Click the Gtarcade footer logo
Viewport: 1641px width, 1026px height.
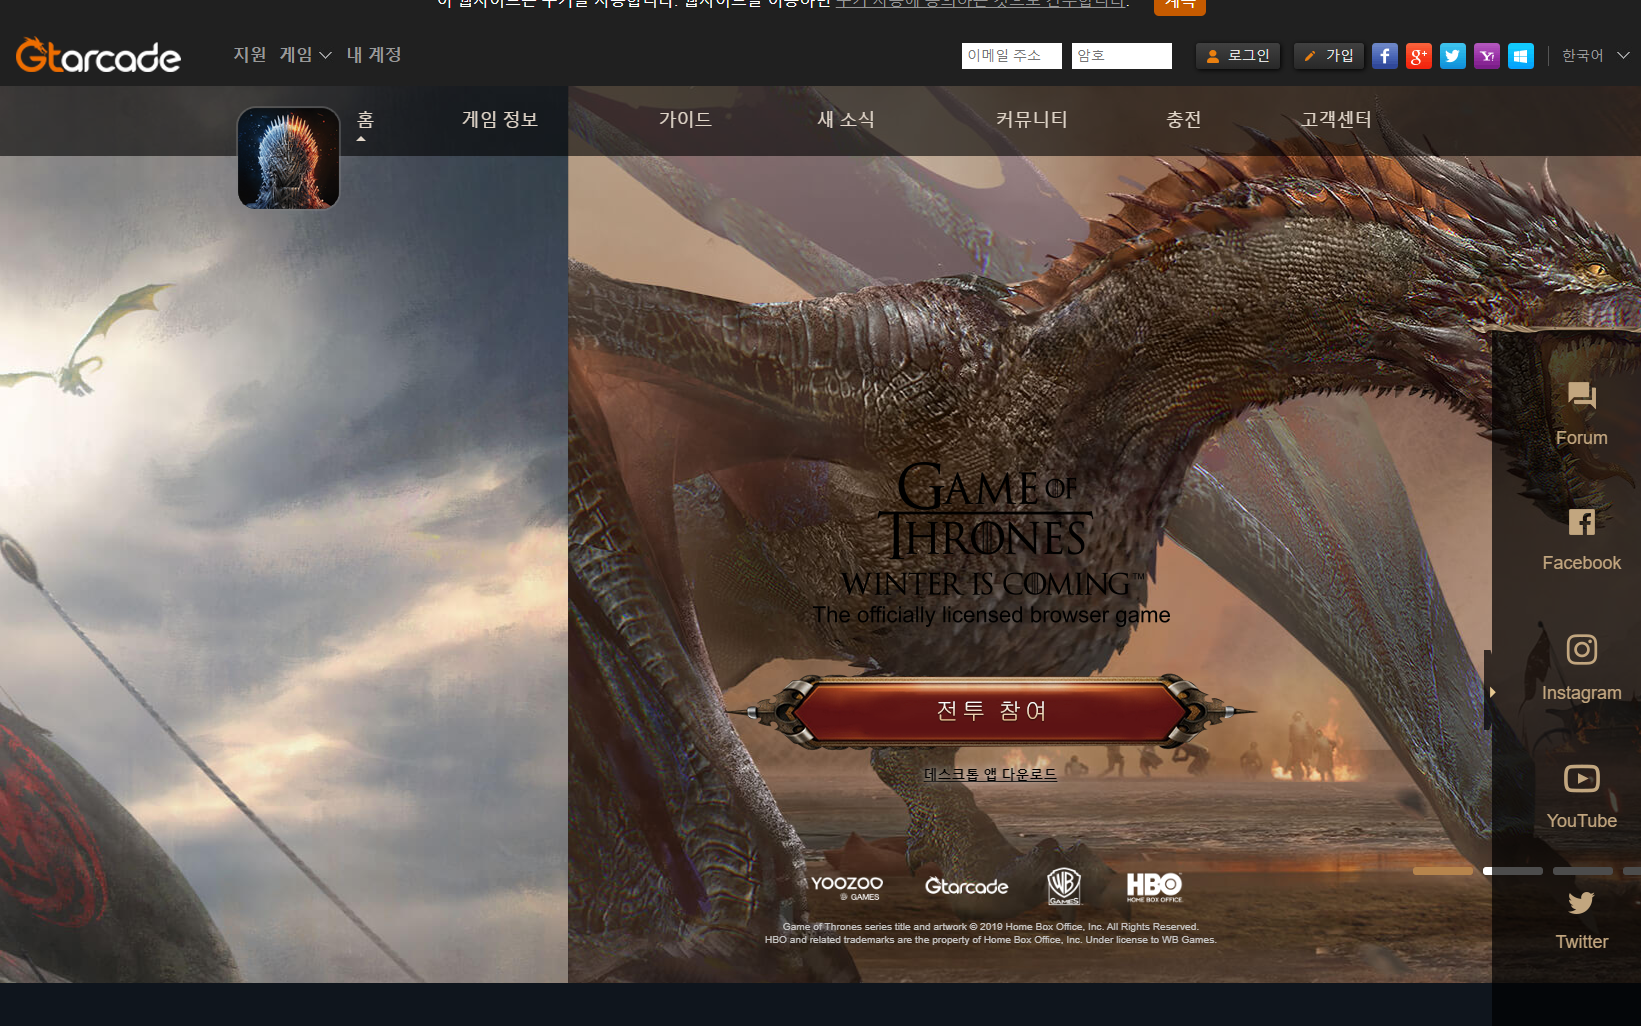click(966, 886)
